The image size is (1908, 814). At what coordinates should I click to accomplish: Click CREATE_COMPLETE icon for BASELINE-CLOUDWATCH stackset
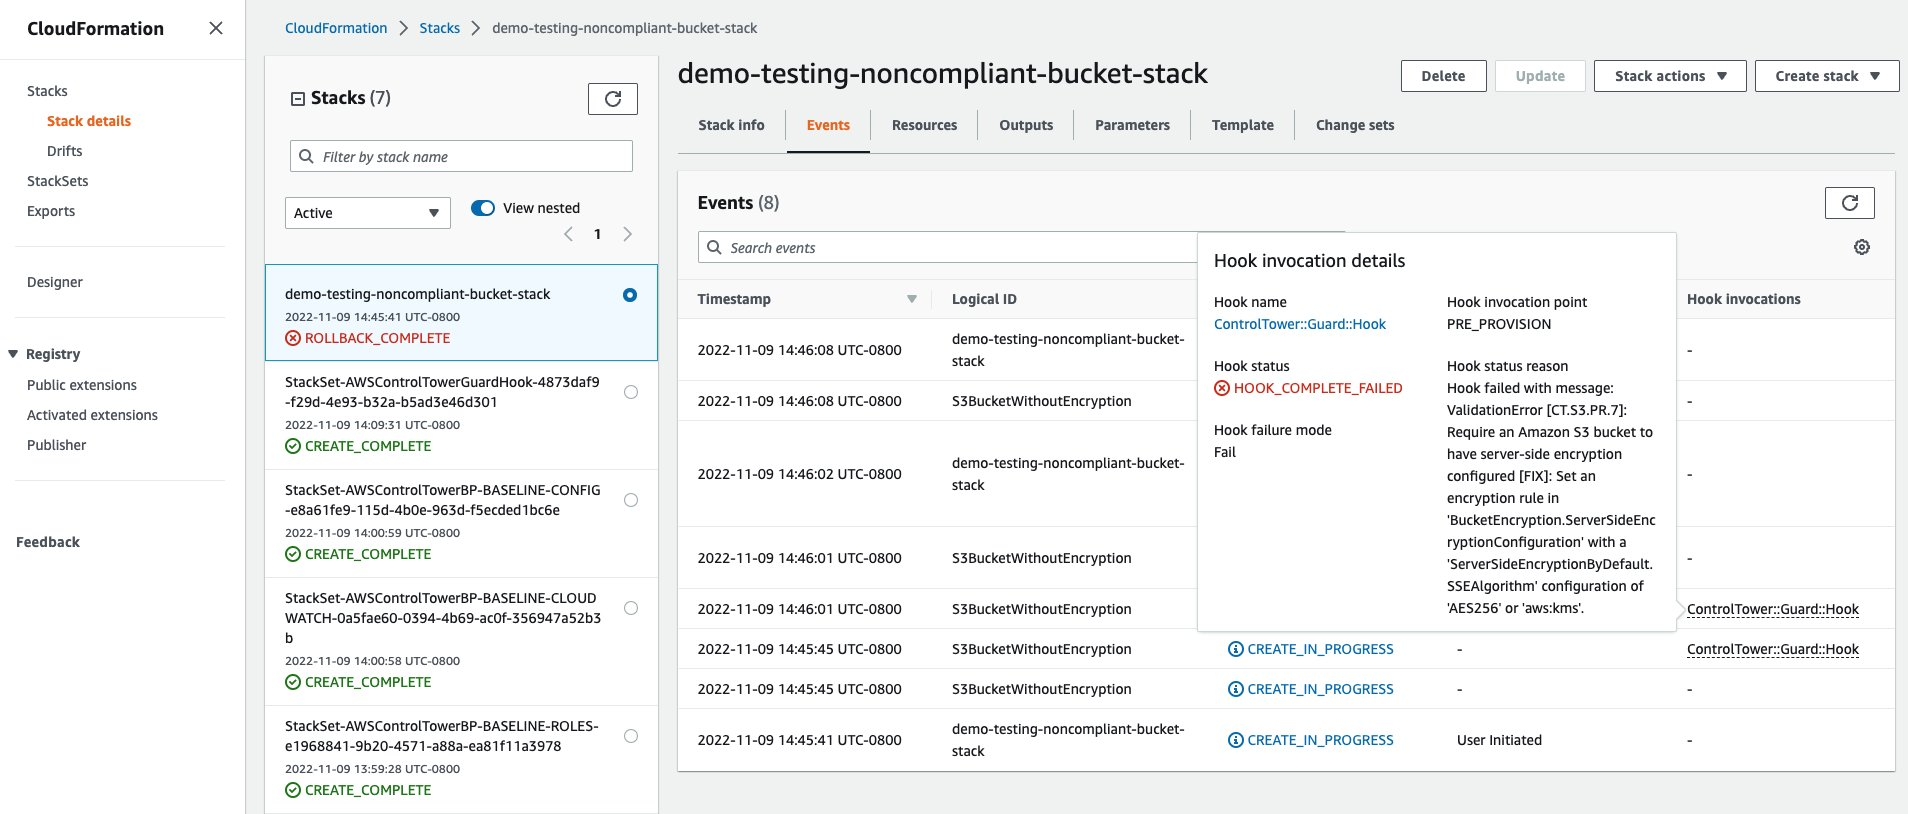coord(293,682)
